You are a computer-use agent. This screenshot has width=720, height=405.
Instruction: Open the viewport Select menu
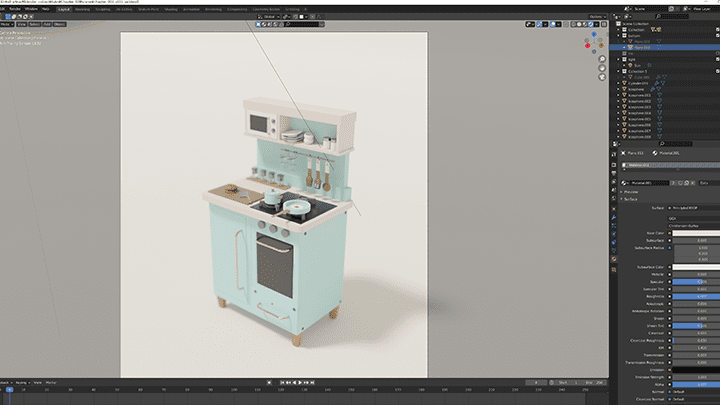pos(34,24)
